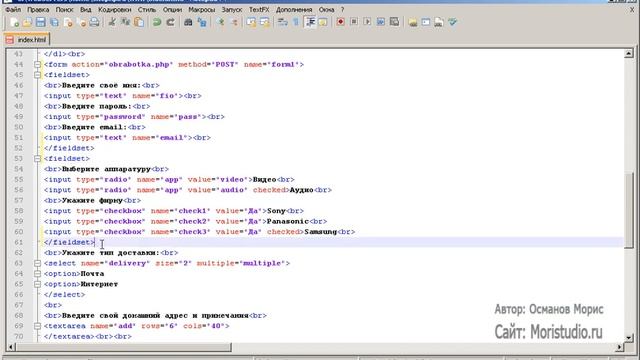Click the vertical scrollbar down arrow
The width and height of the screenshot is (640, 360).
pyautogui.click(x=629, y=338)
